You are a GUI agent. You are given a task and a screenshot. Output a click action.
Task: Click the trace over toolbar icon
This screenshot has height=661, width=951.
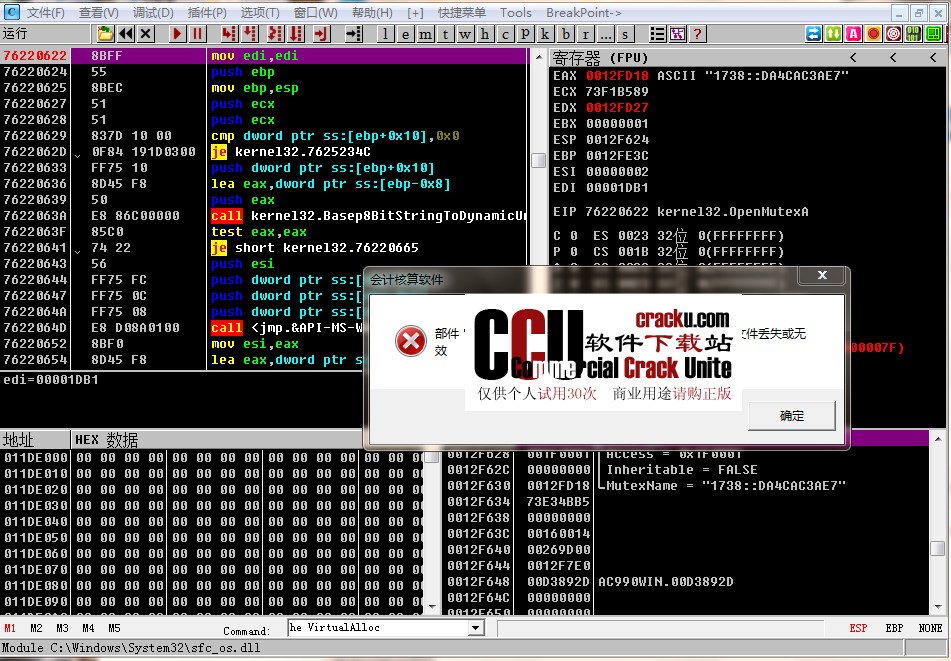tap(296, 34)
